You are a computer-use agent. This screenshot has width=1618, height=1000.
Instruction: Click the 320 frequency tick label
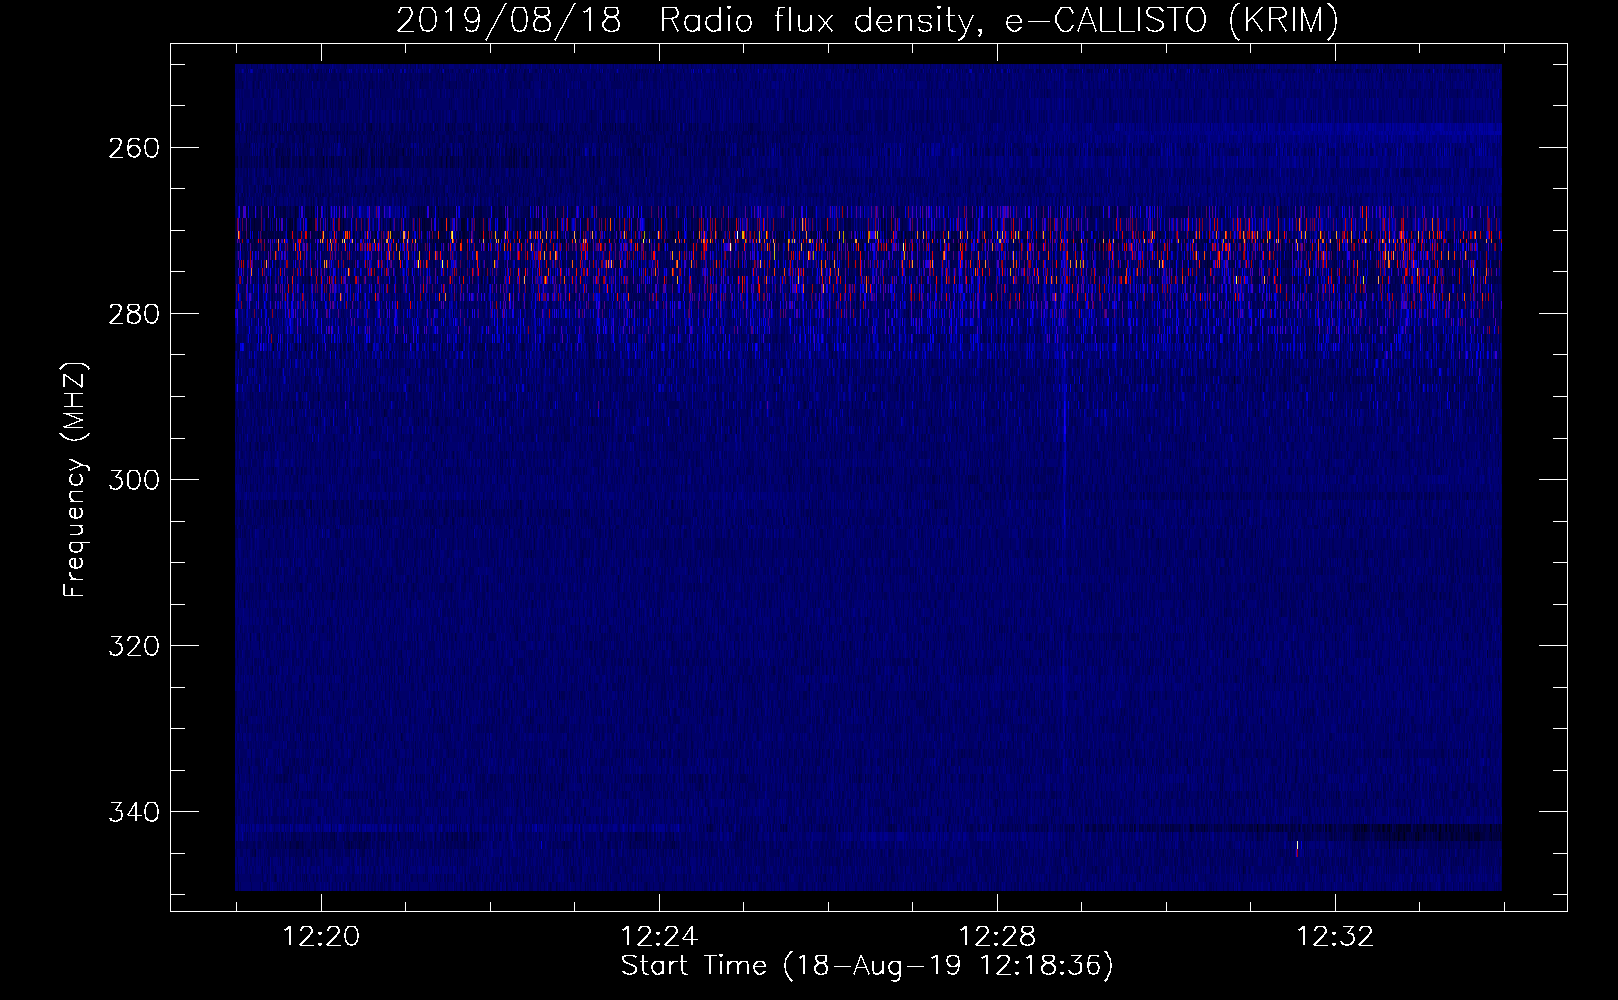[133, 646]
